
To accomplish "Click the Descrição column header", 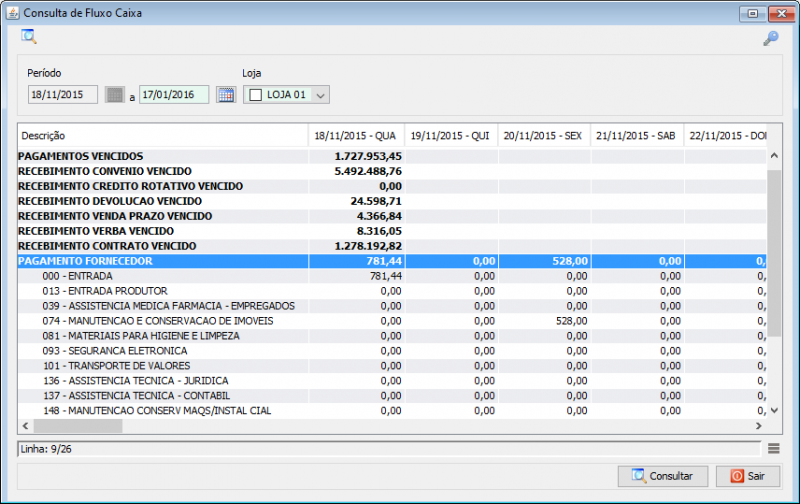I will click(x=163, y=136).
